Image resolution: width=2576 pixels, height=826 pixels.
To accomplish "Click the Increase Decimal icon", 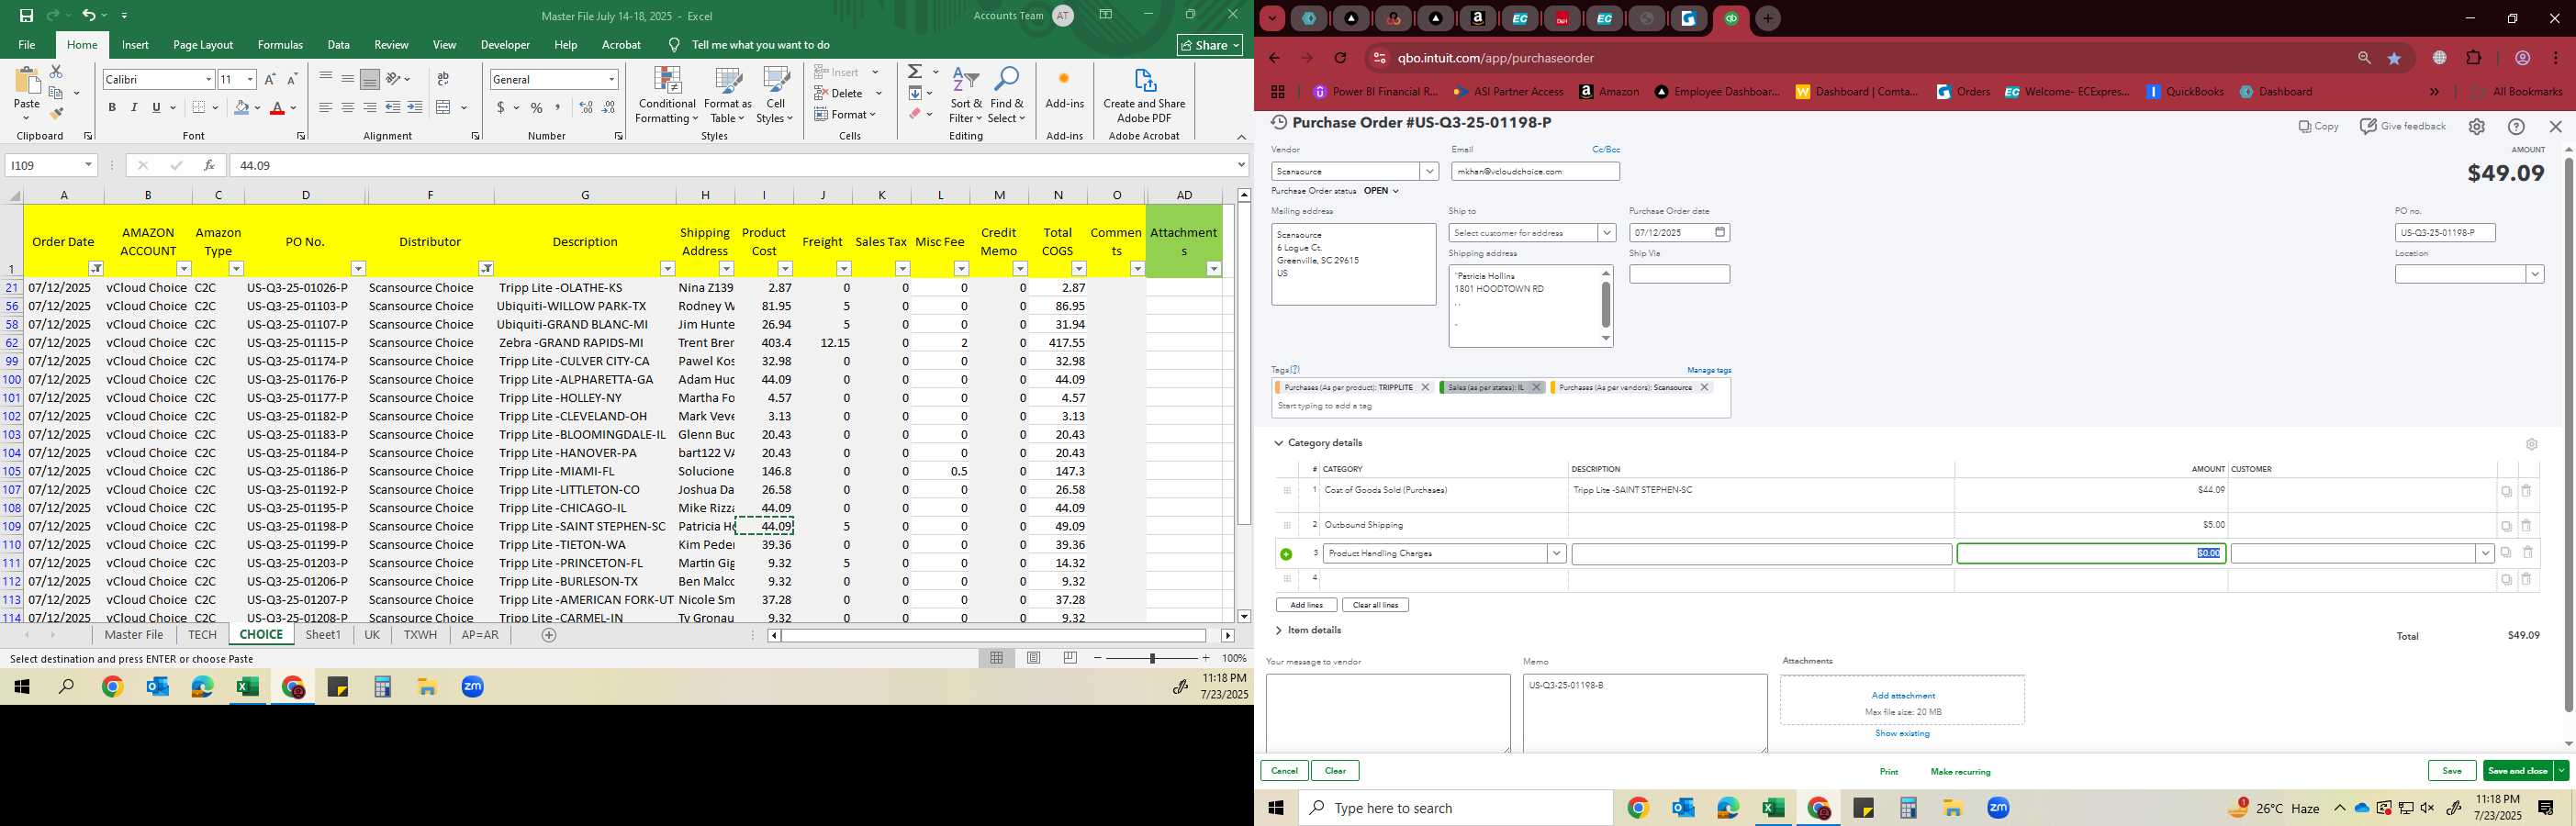I will [x=586, y=107].
